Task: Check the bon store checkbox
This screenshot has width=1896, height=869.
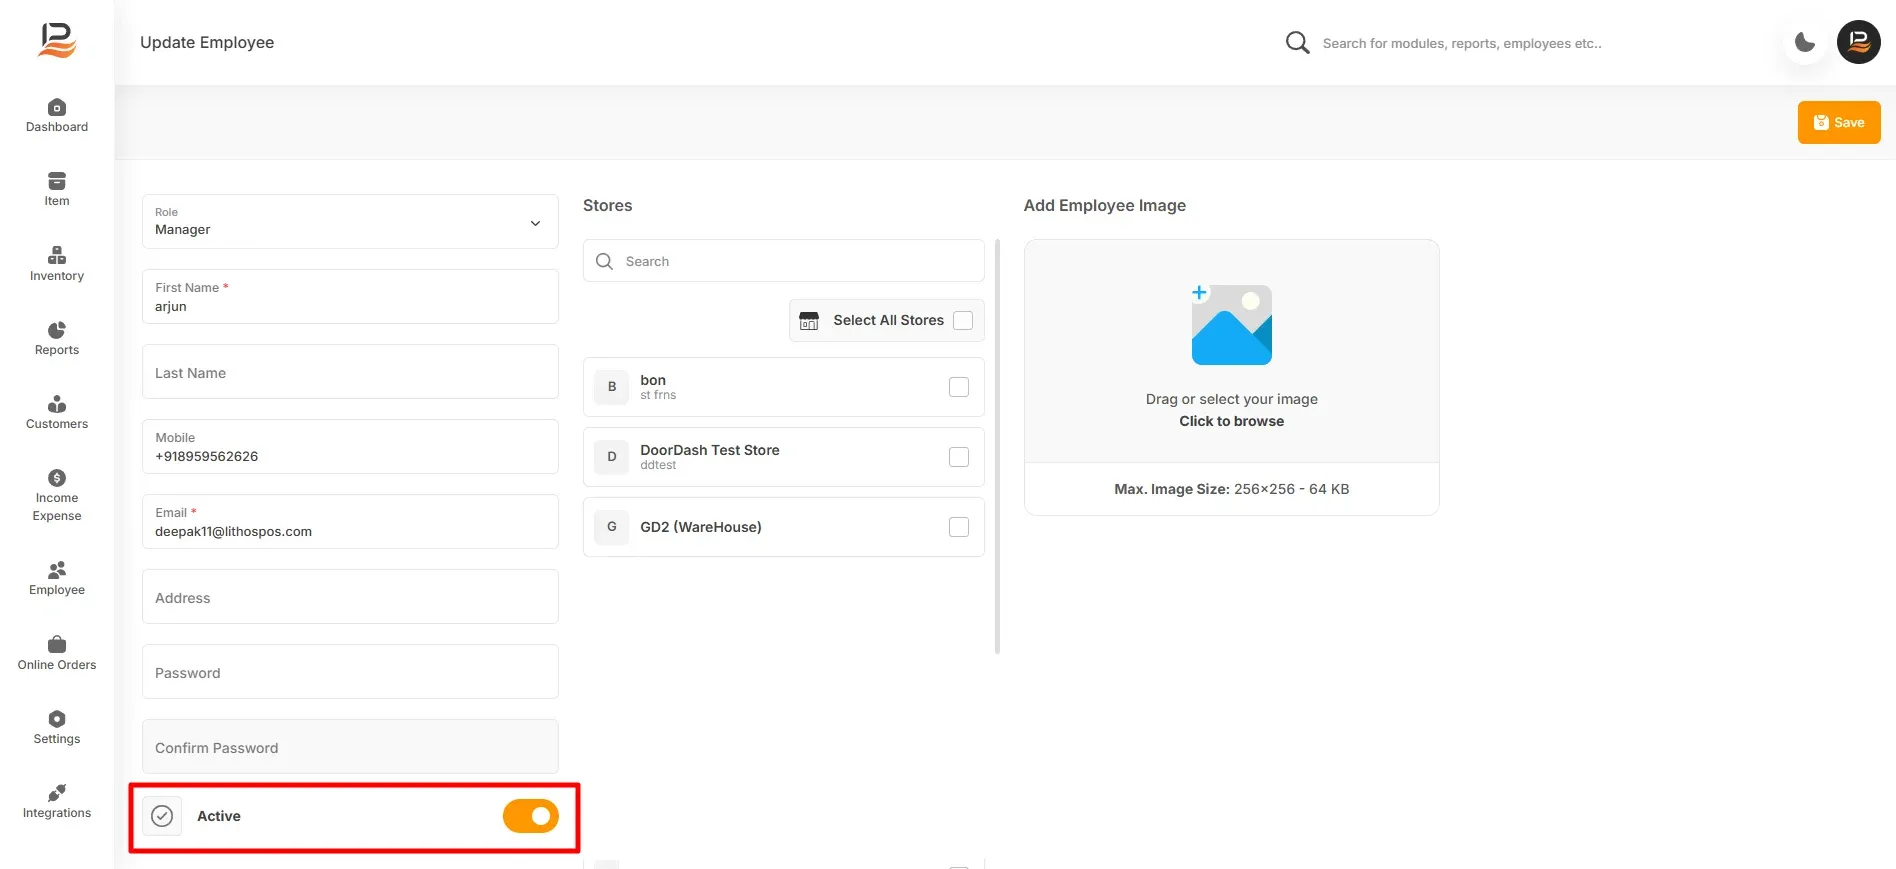Action: click(959, 387)
